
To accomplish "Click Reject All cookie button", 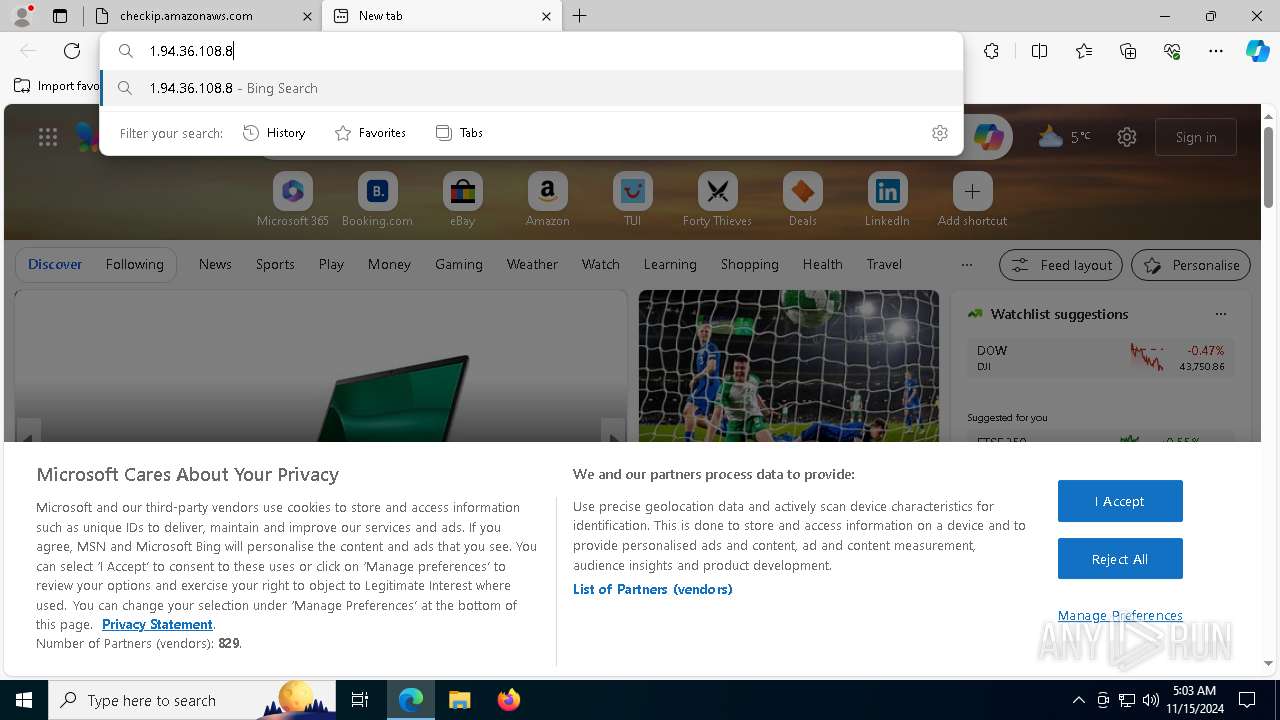I will [x=1120, y=559].
